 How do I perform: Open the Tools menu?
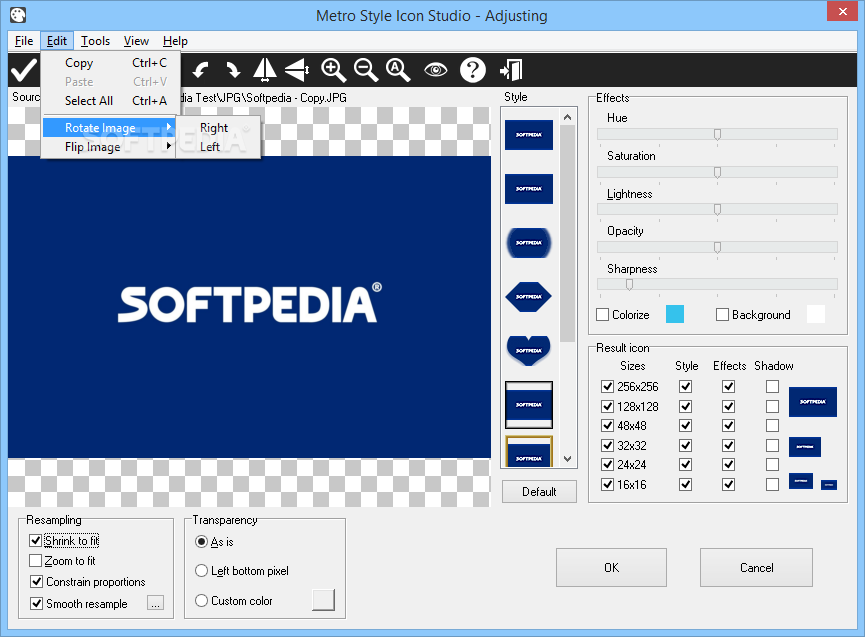point(95,41)
